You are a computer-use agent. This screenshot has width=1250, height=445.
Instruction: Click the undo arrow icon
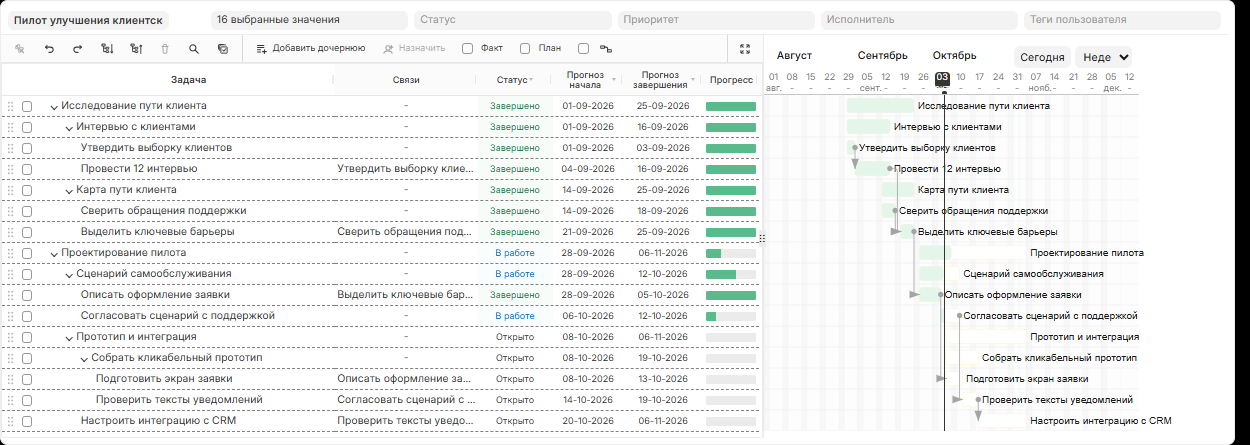(x=49, y=48)
